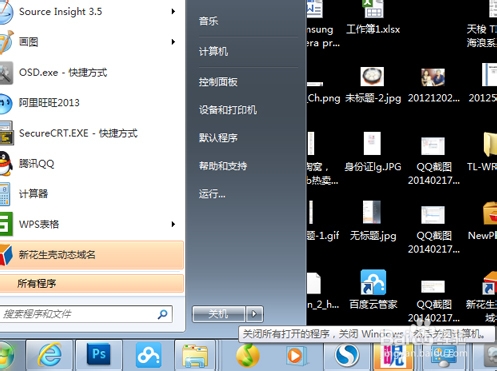Open 计算机 in Start menu

[x=213, y=51]
